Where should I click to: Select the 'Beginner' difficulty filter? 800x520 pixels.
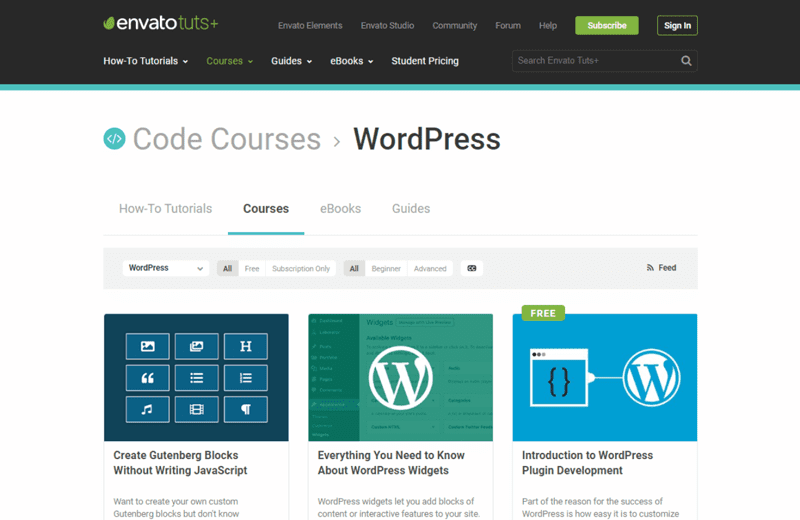coord(386,268)
